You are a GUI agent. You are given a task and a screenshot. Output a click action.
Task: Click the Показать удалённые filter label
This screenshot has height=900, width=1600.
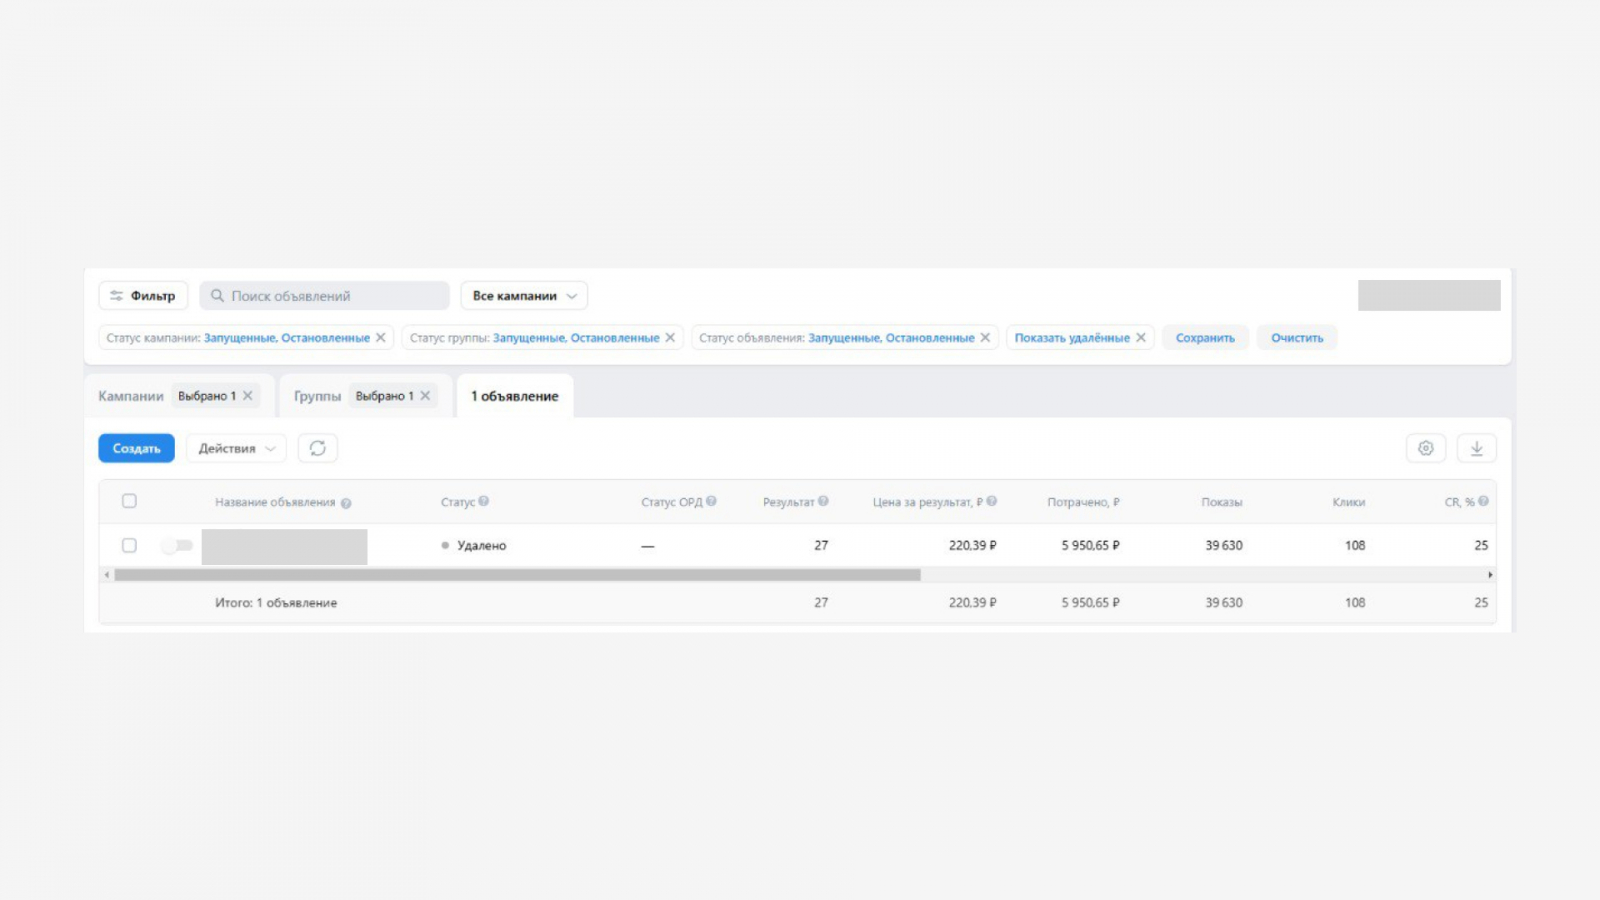pyautogui.click(x=1072, y=338)
